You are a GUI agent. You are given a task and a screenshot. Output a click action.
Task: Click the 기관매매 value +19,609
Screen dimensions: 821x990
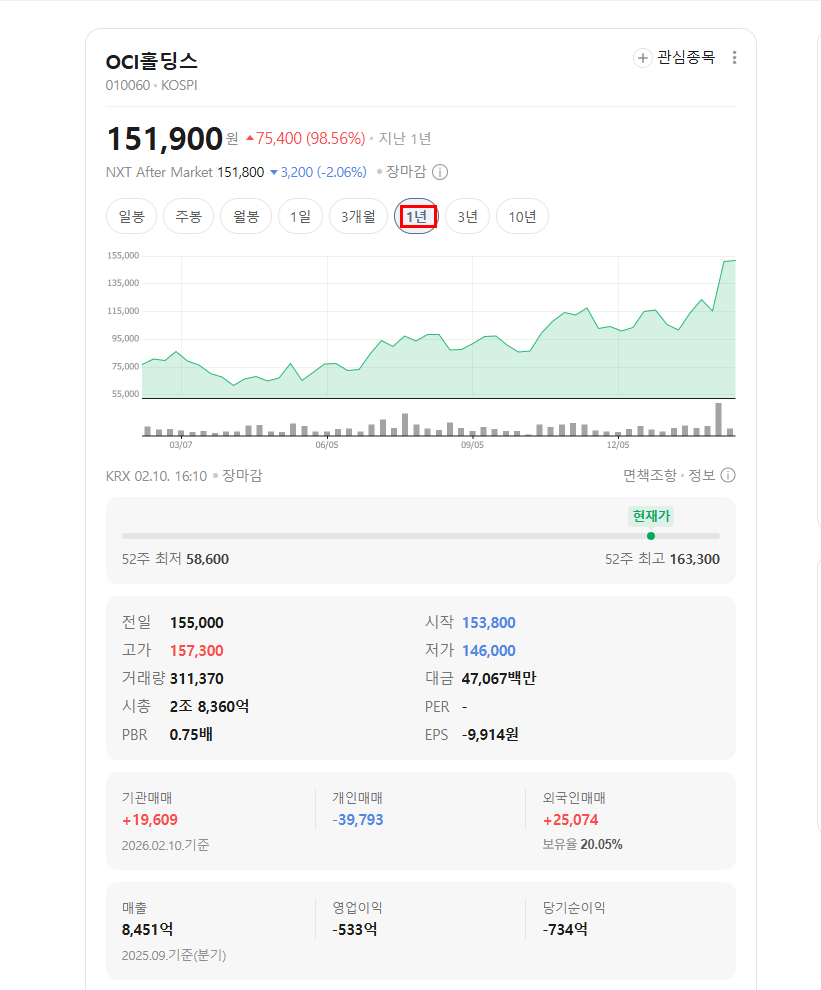[x=150, y=820]
